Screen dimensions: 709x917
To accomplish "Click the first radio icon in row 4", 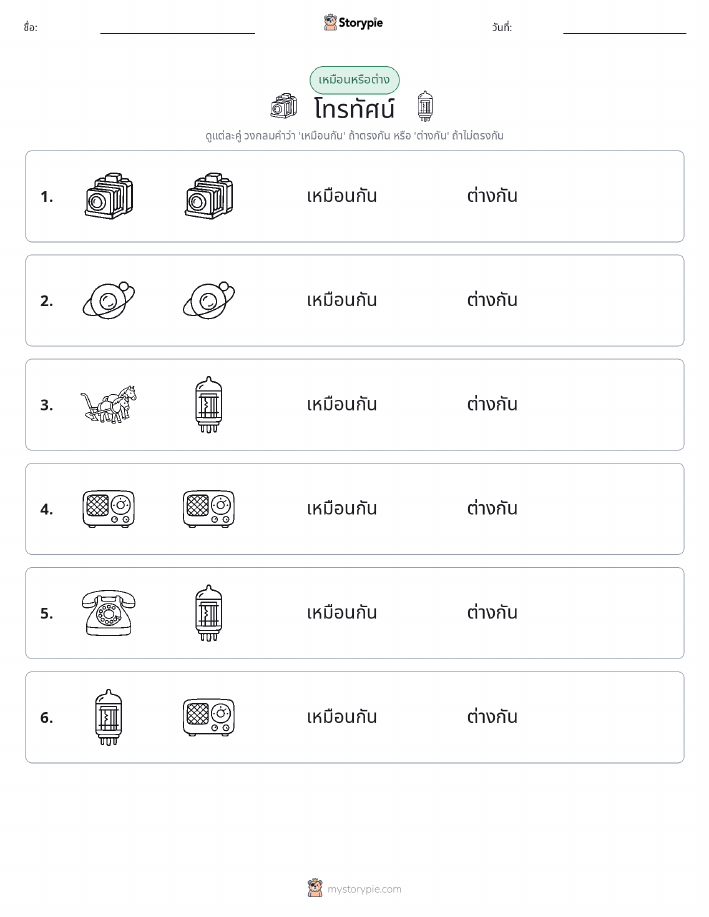I will pos(109,509).
